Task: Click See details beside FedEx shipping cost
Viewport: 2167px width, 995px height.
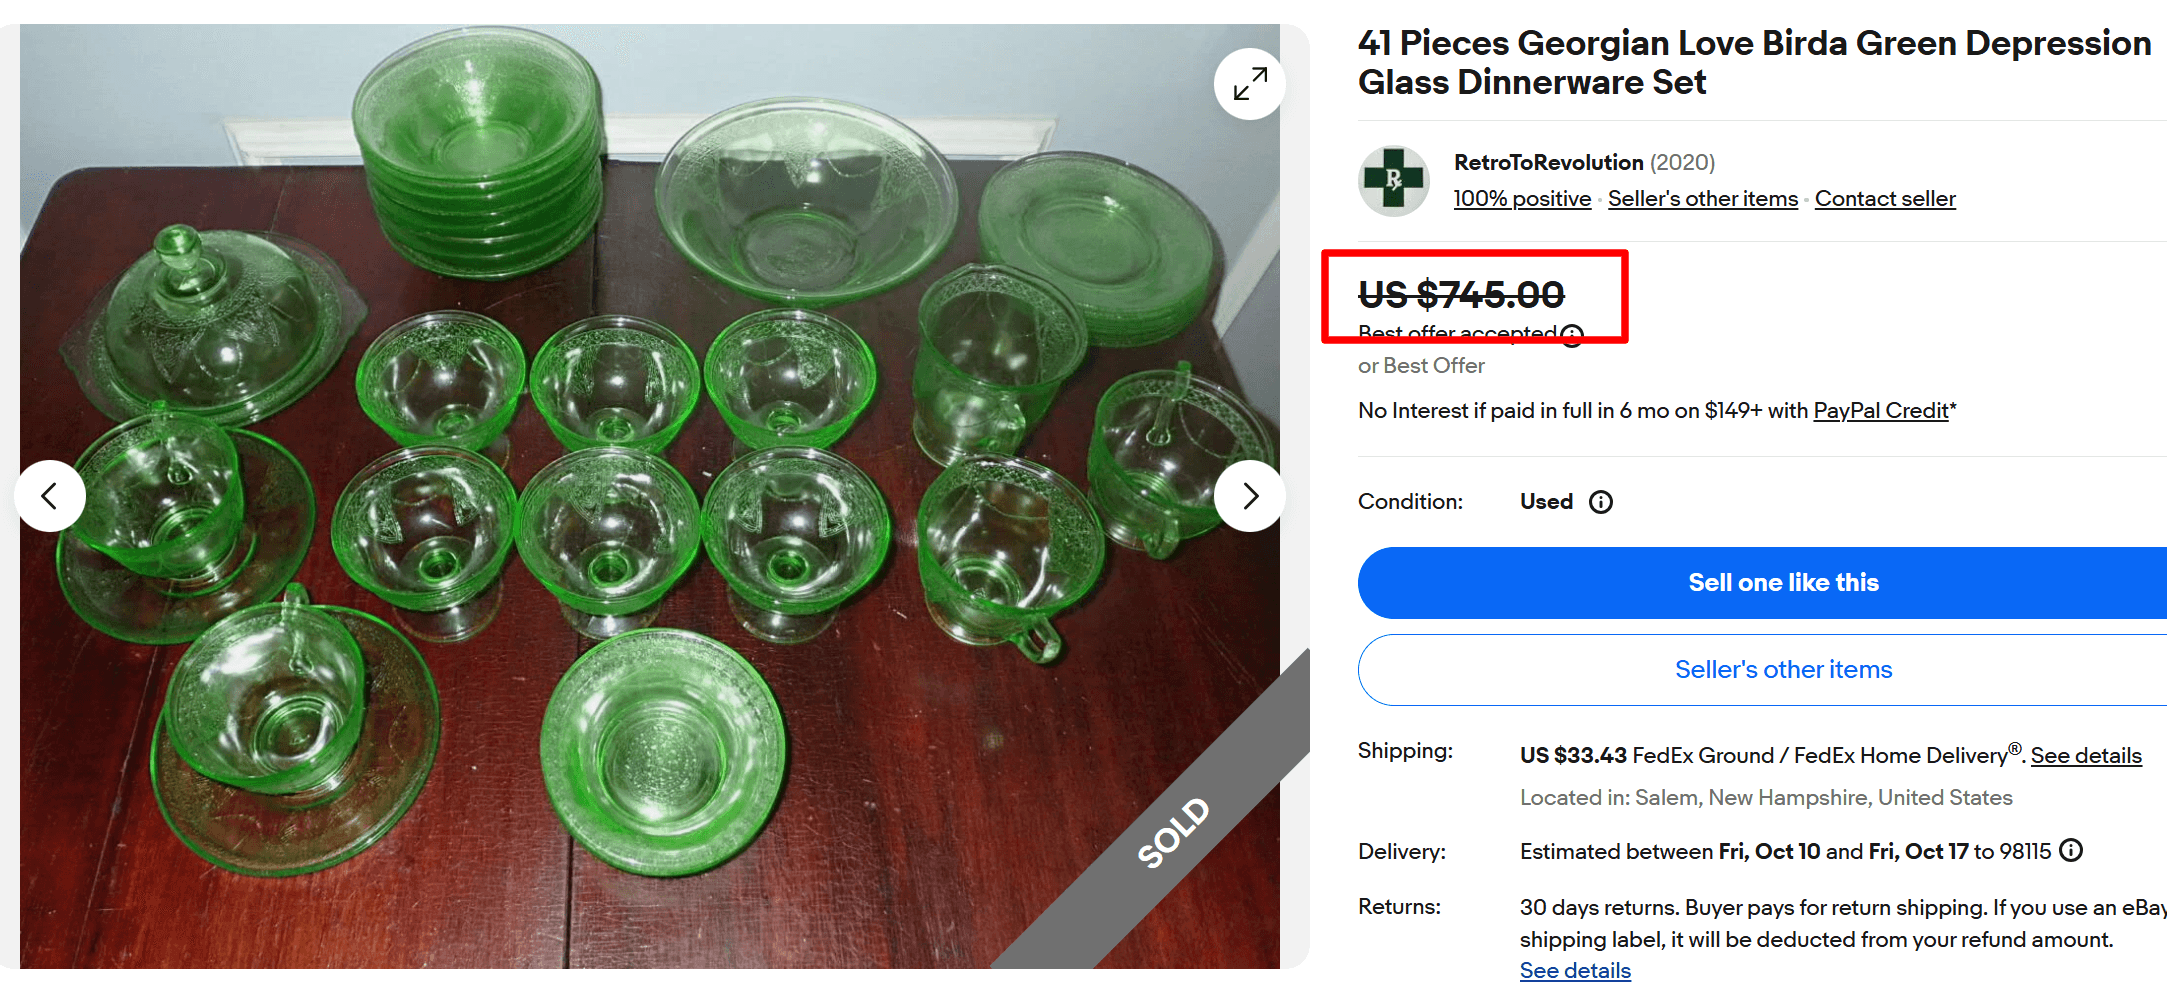Action: (x=2087, y=755)
